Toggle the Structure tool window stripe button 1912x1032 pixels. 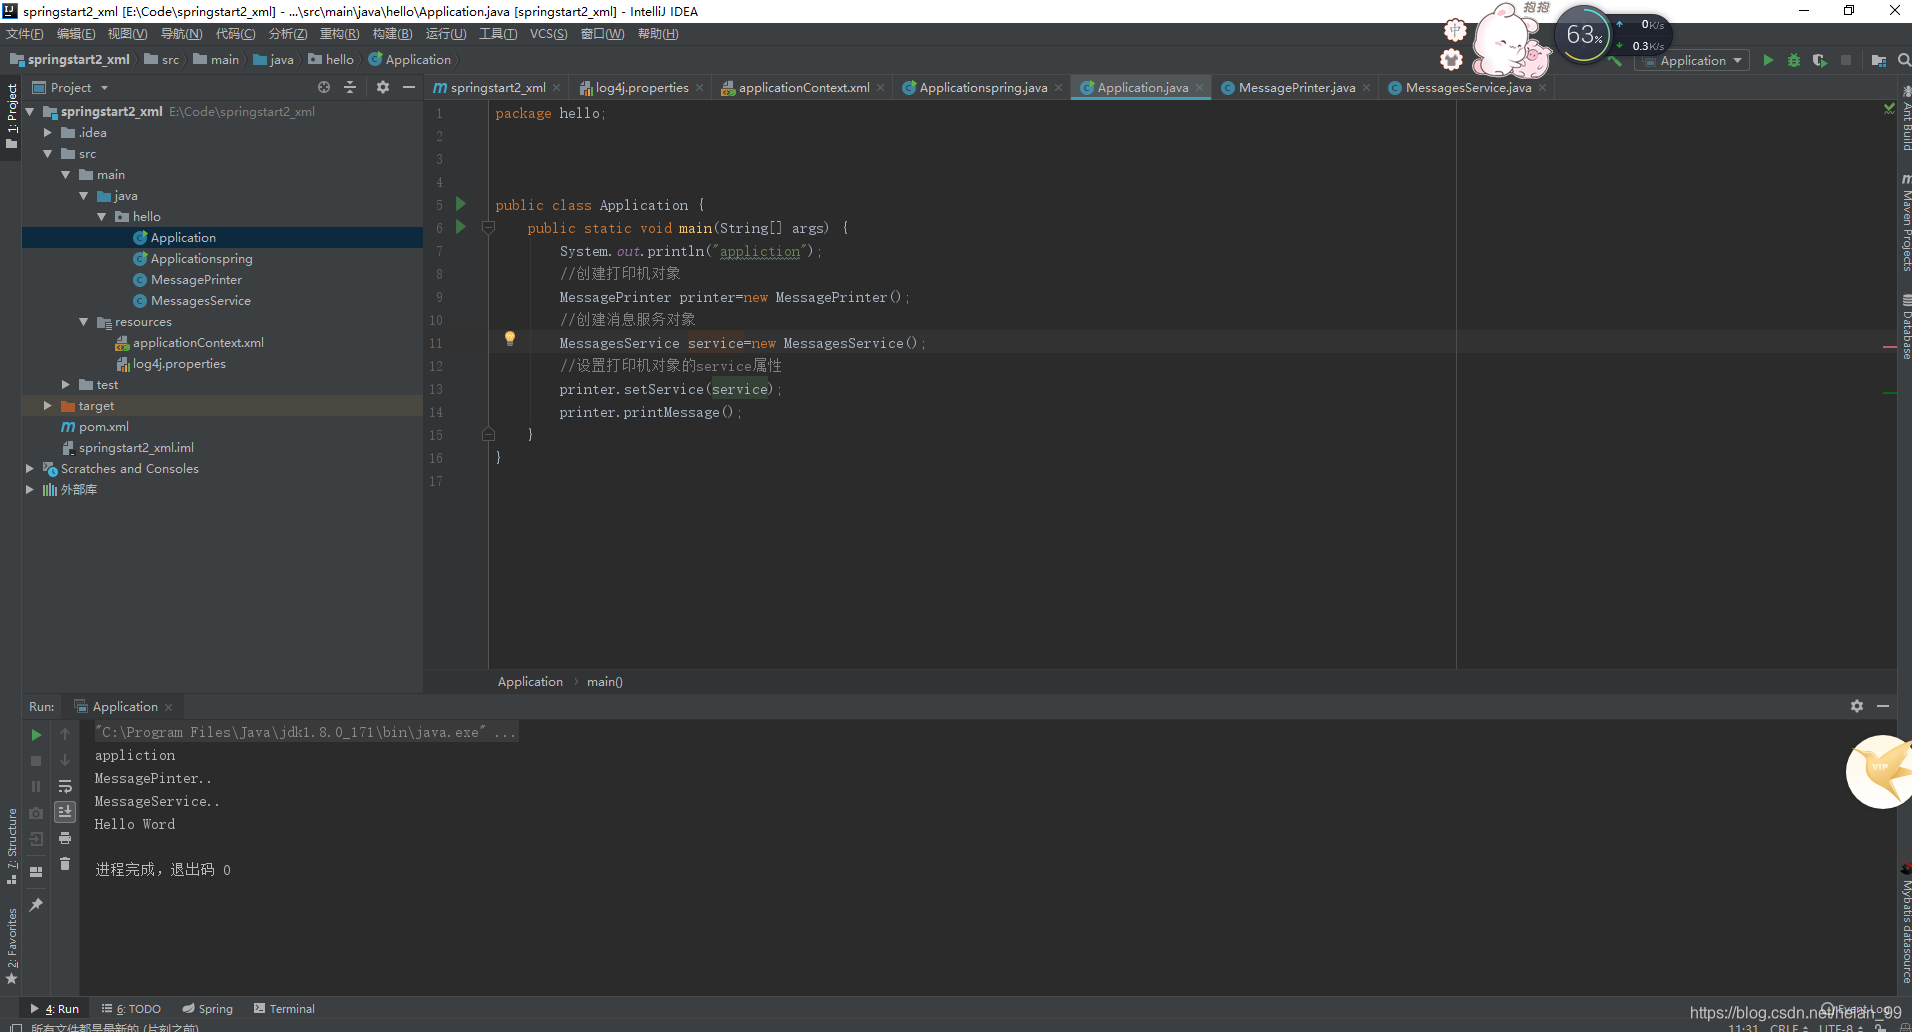pos(12,846)
